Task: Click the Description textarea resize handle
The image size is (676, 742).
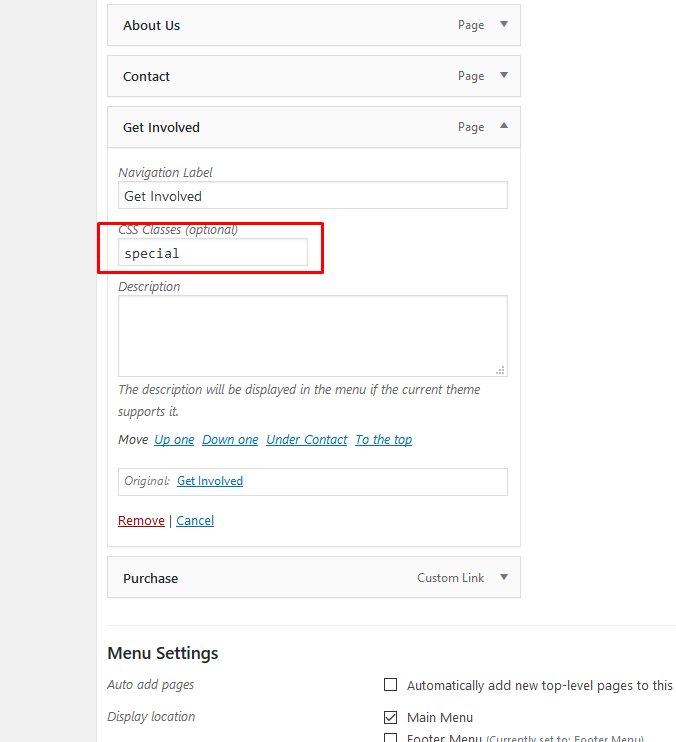Action: click(501, 370)
